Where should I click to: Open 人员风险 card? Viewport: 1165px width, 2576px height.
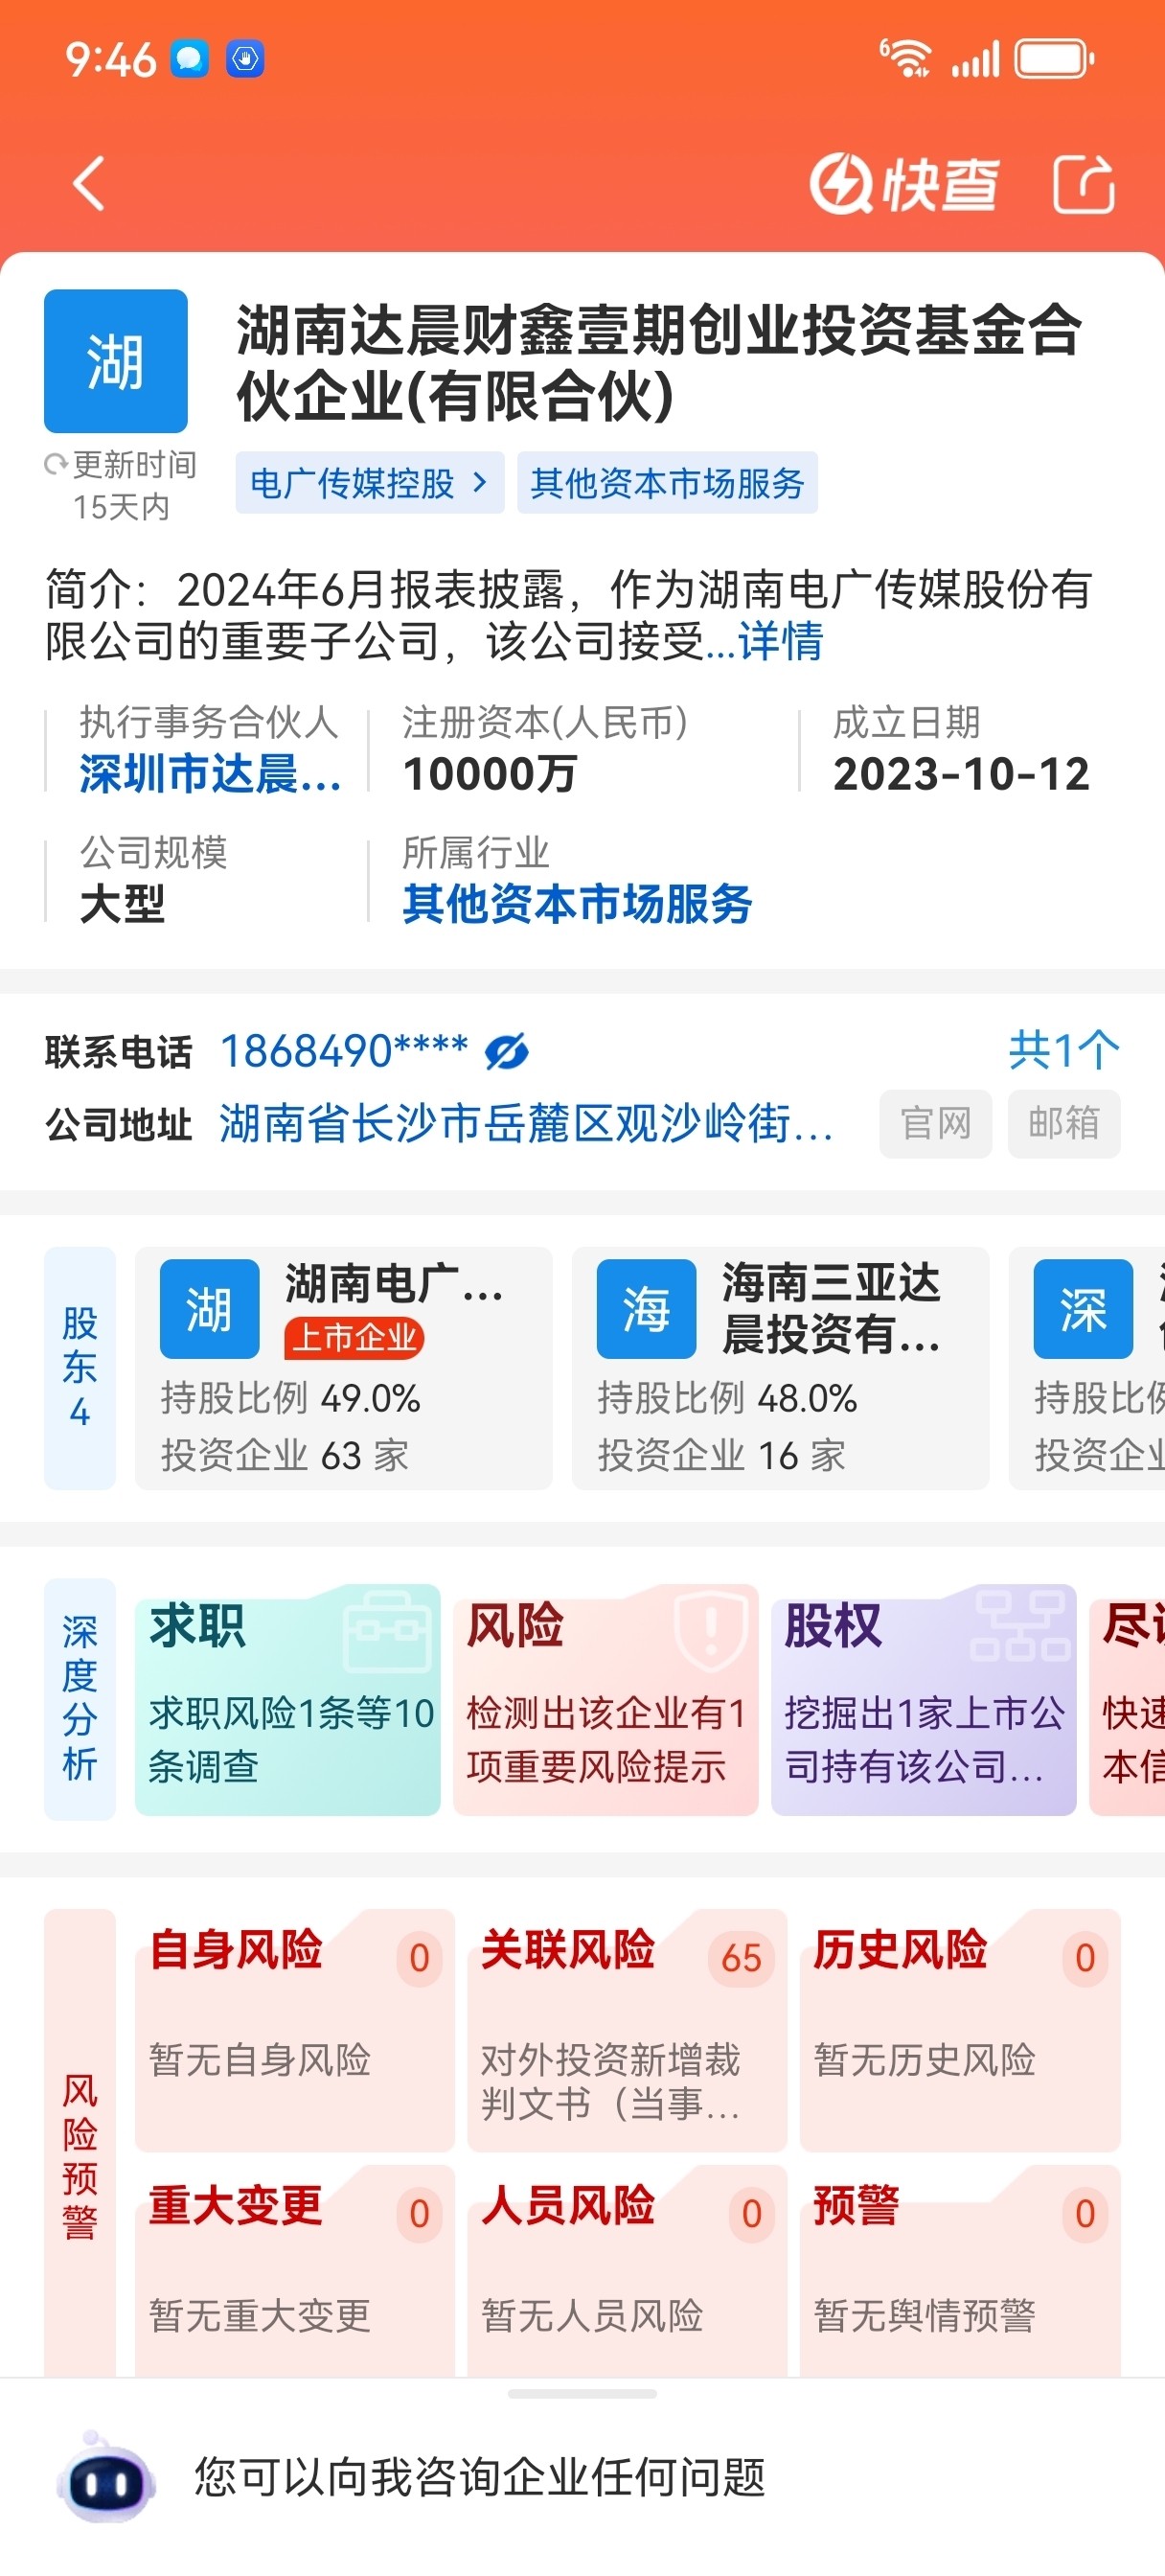coord(627,2271)
